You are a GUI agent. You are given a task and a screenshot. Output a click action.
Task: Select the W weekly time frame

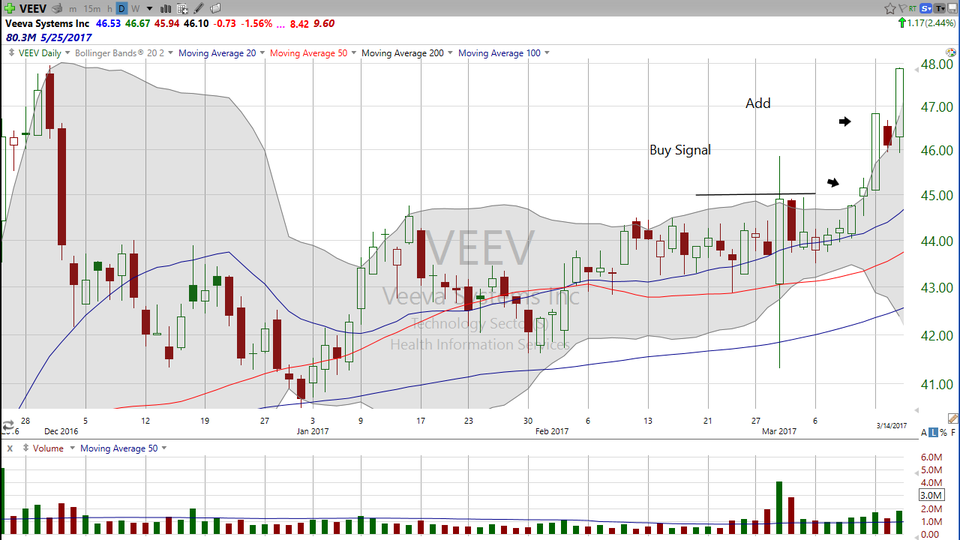pos(135,9)
